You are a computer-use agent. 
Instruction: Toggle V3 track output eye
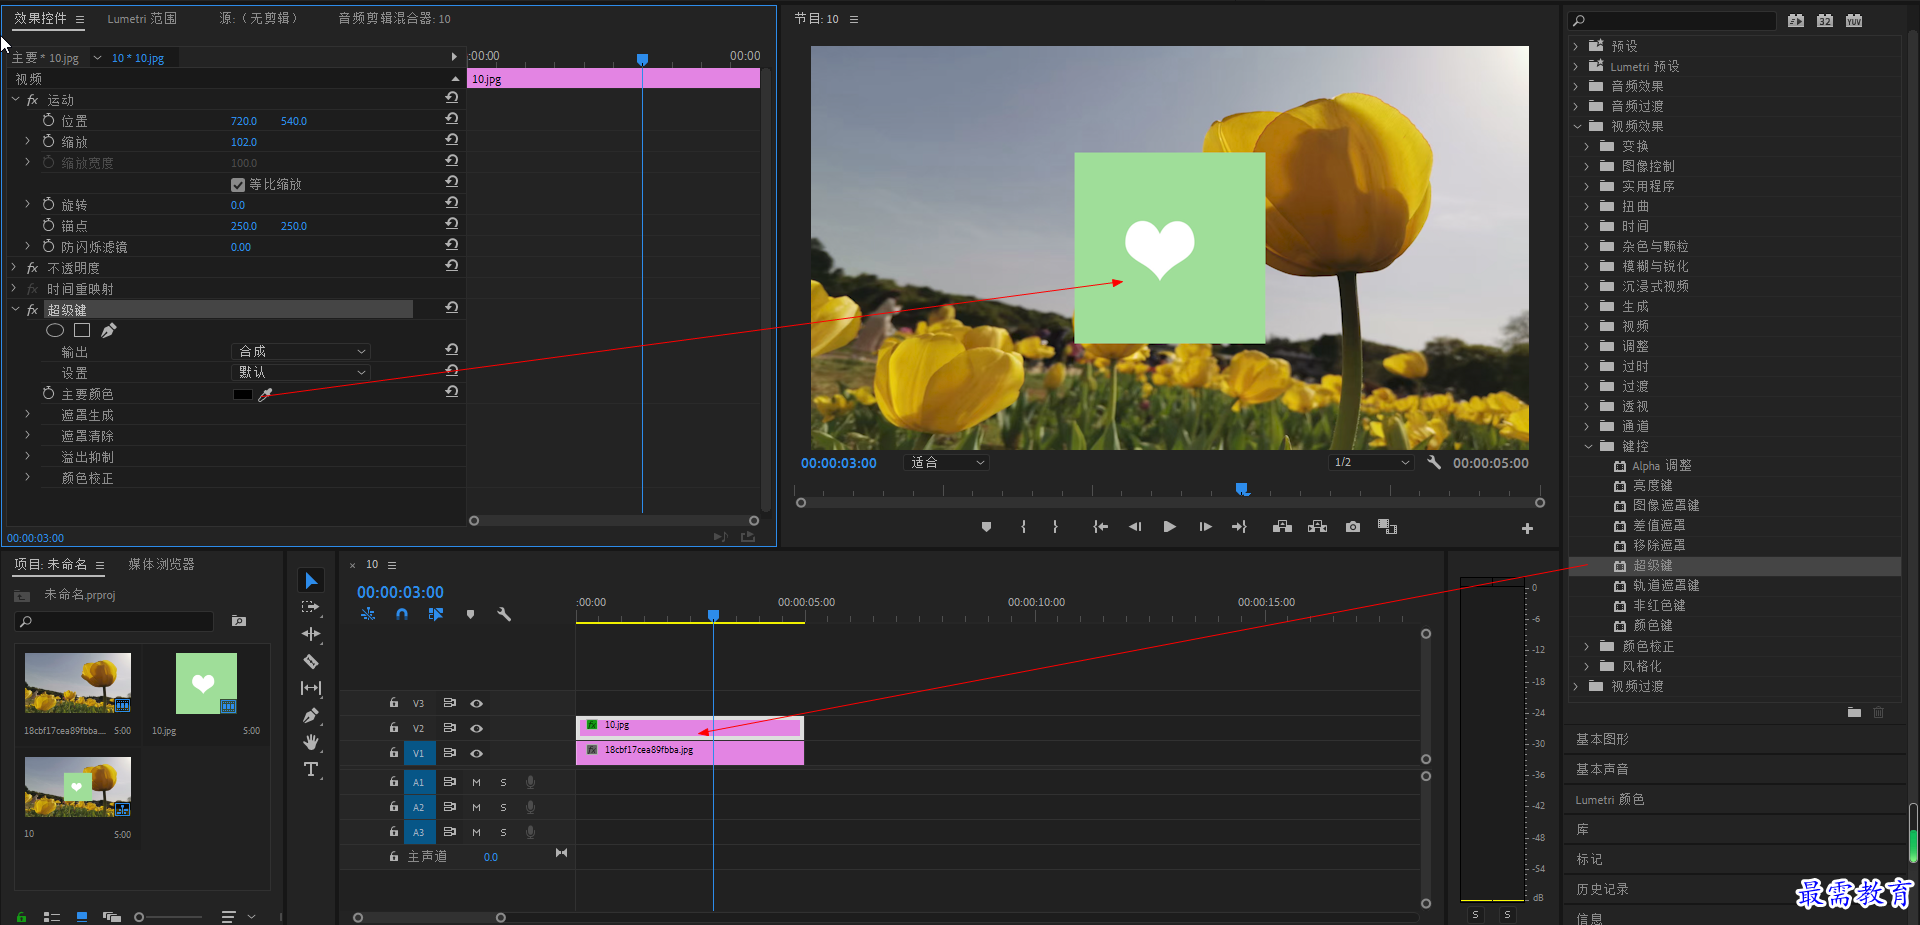tap(477, 703)
